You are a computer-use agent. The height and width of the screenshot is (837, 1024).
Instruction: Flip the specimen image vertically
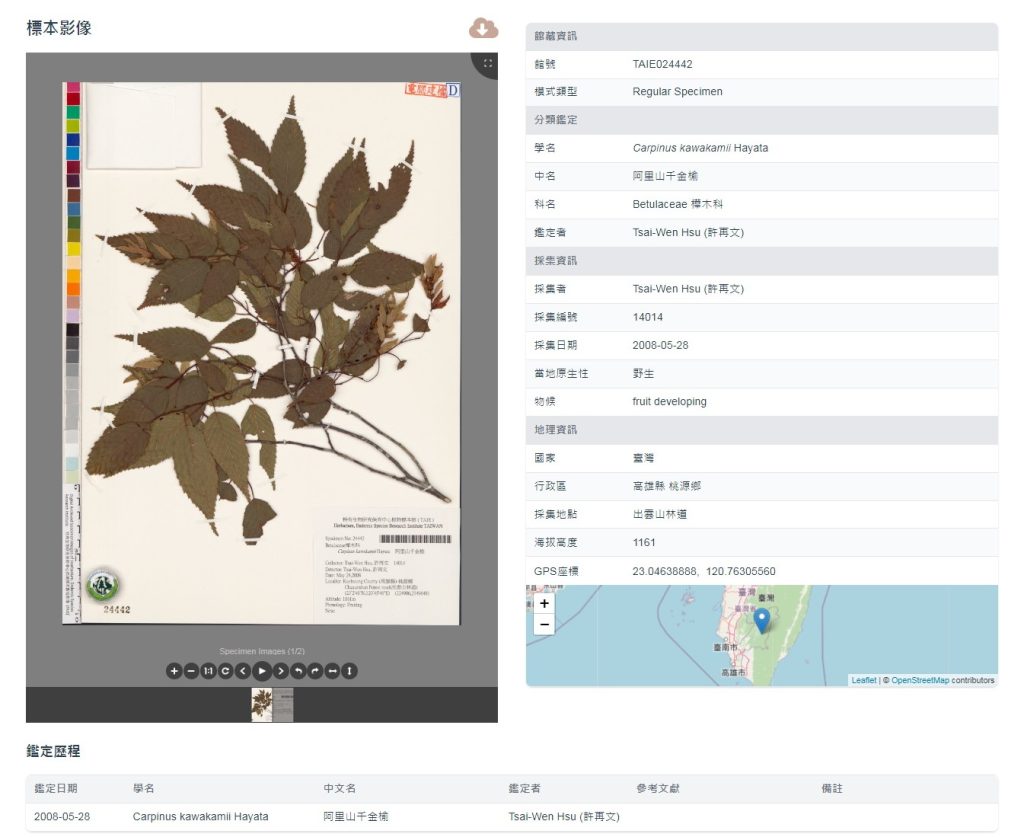(349, 671)
